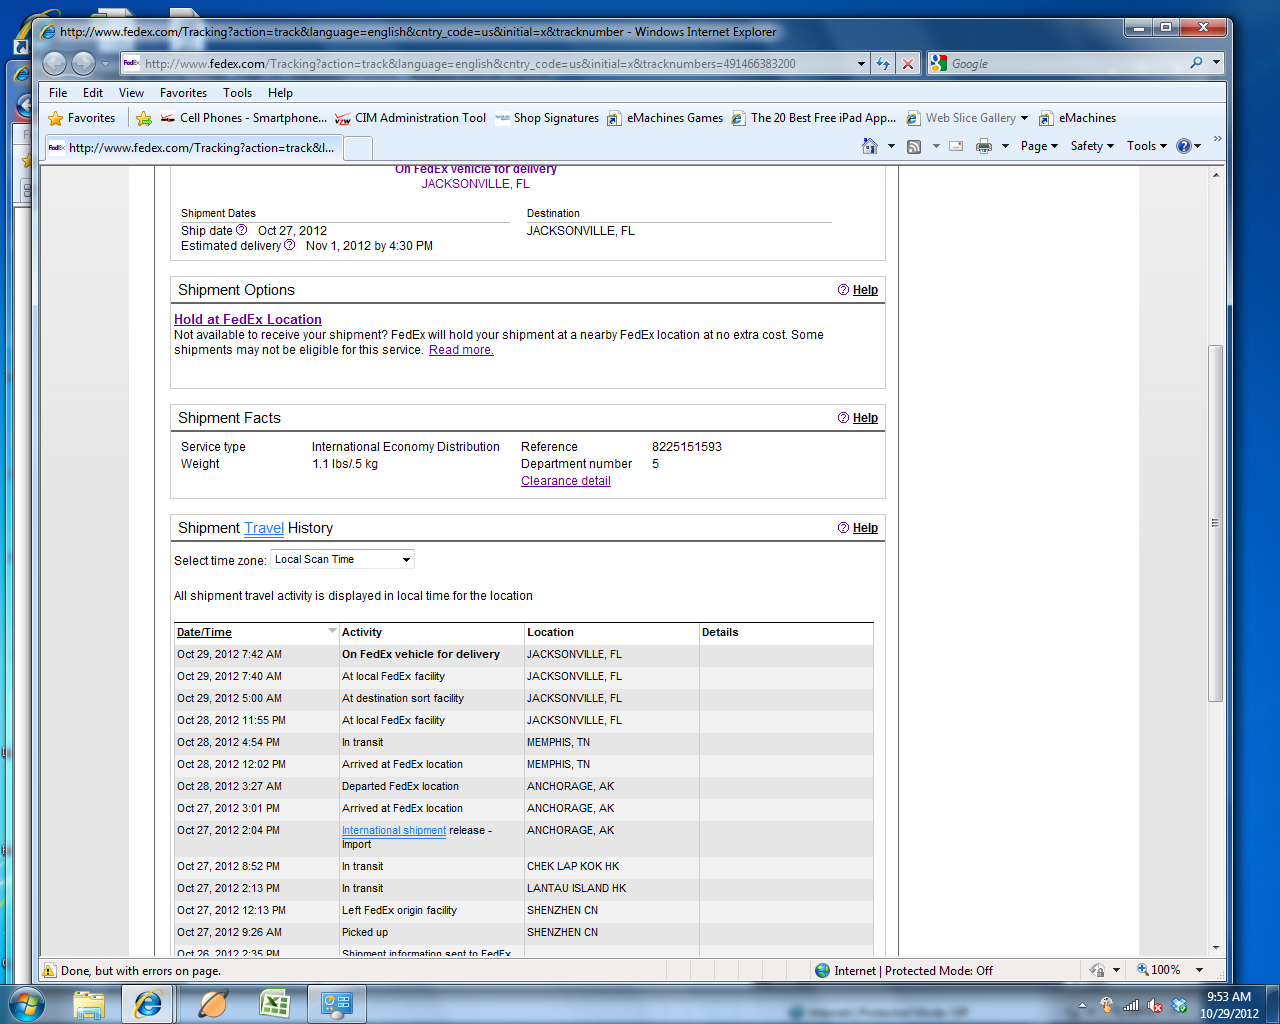
Task: Open the Tools menu in menu bar
Action: [237, 92]
